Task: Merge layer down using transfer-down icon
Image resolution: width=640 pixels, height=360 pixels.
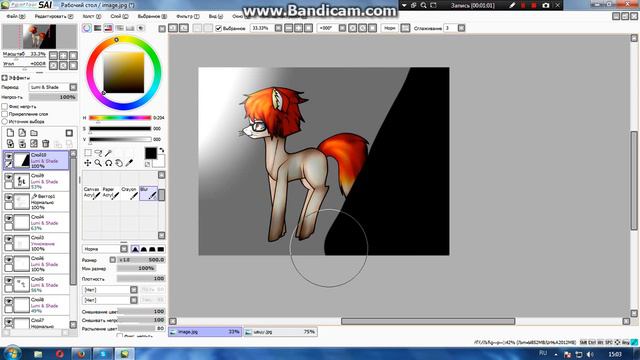Action: (10, 143)
